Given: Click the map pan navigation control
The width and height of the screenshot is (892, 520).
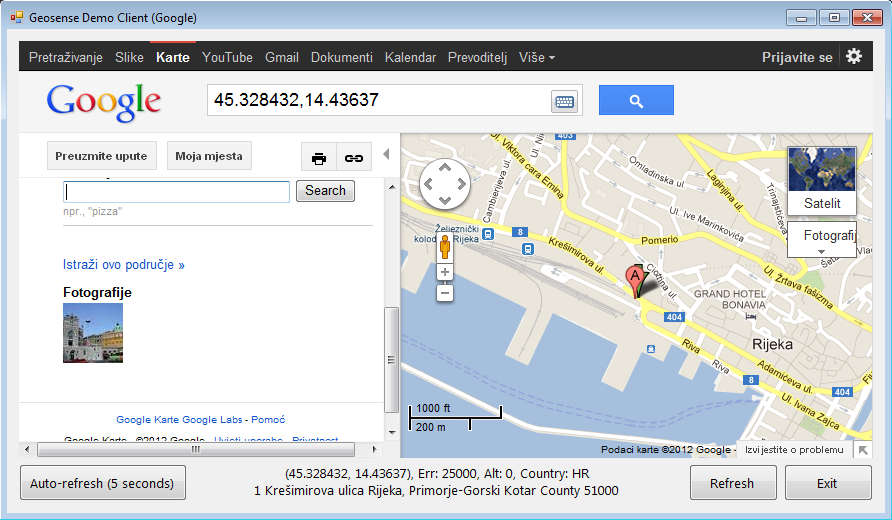Looking at the screenshot, I should click(444, 183).
